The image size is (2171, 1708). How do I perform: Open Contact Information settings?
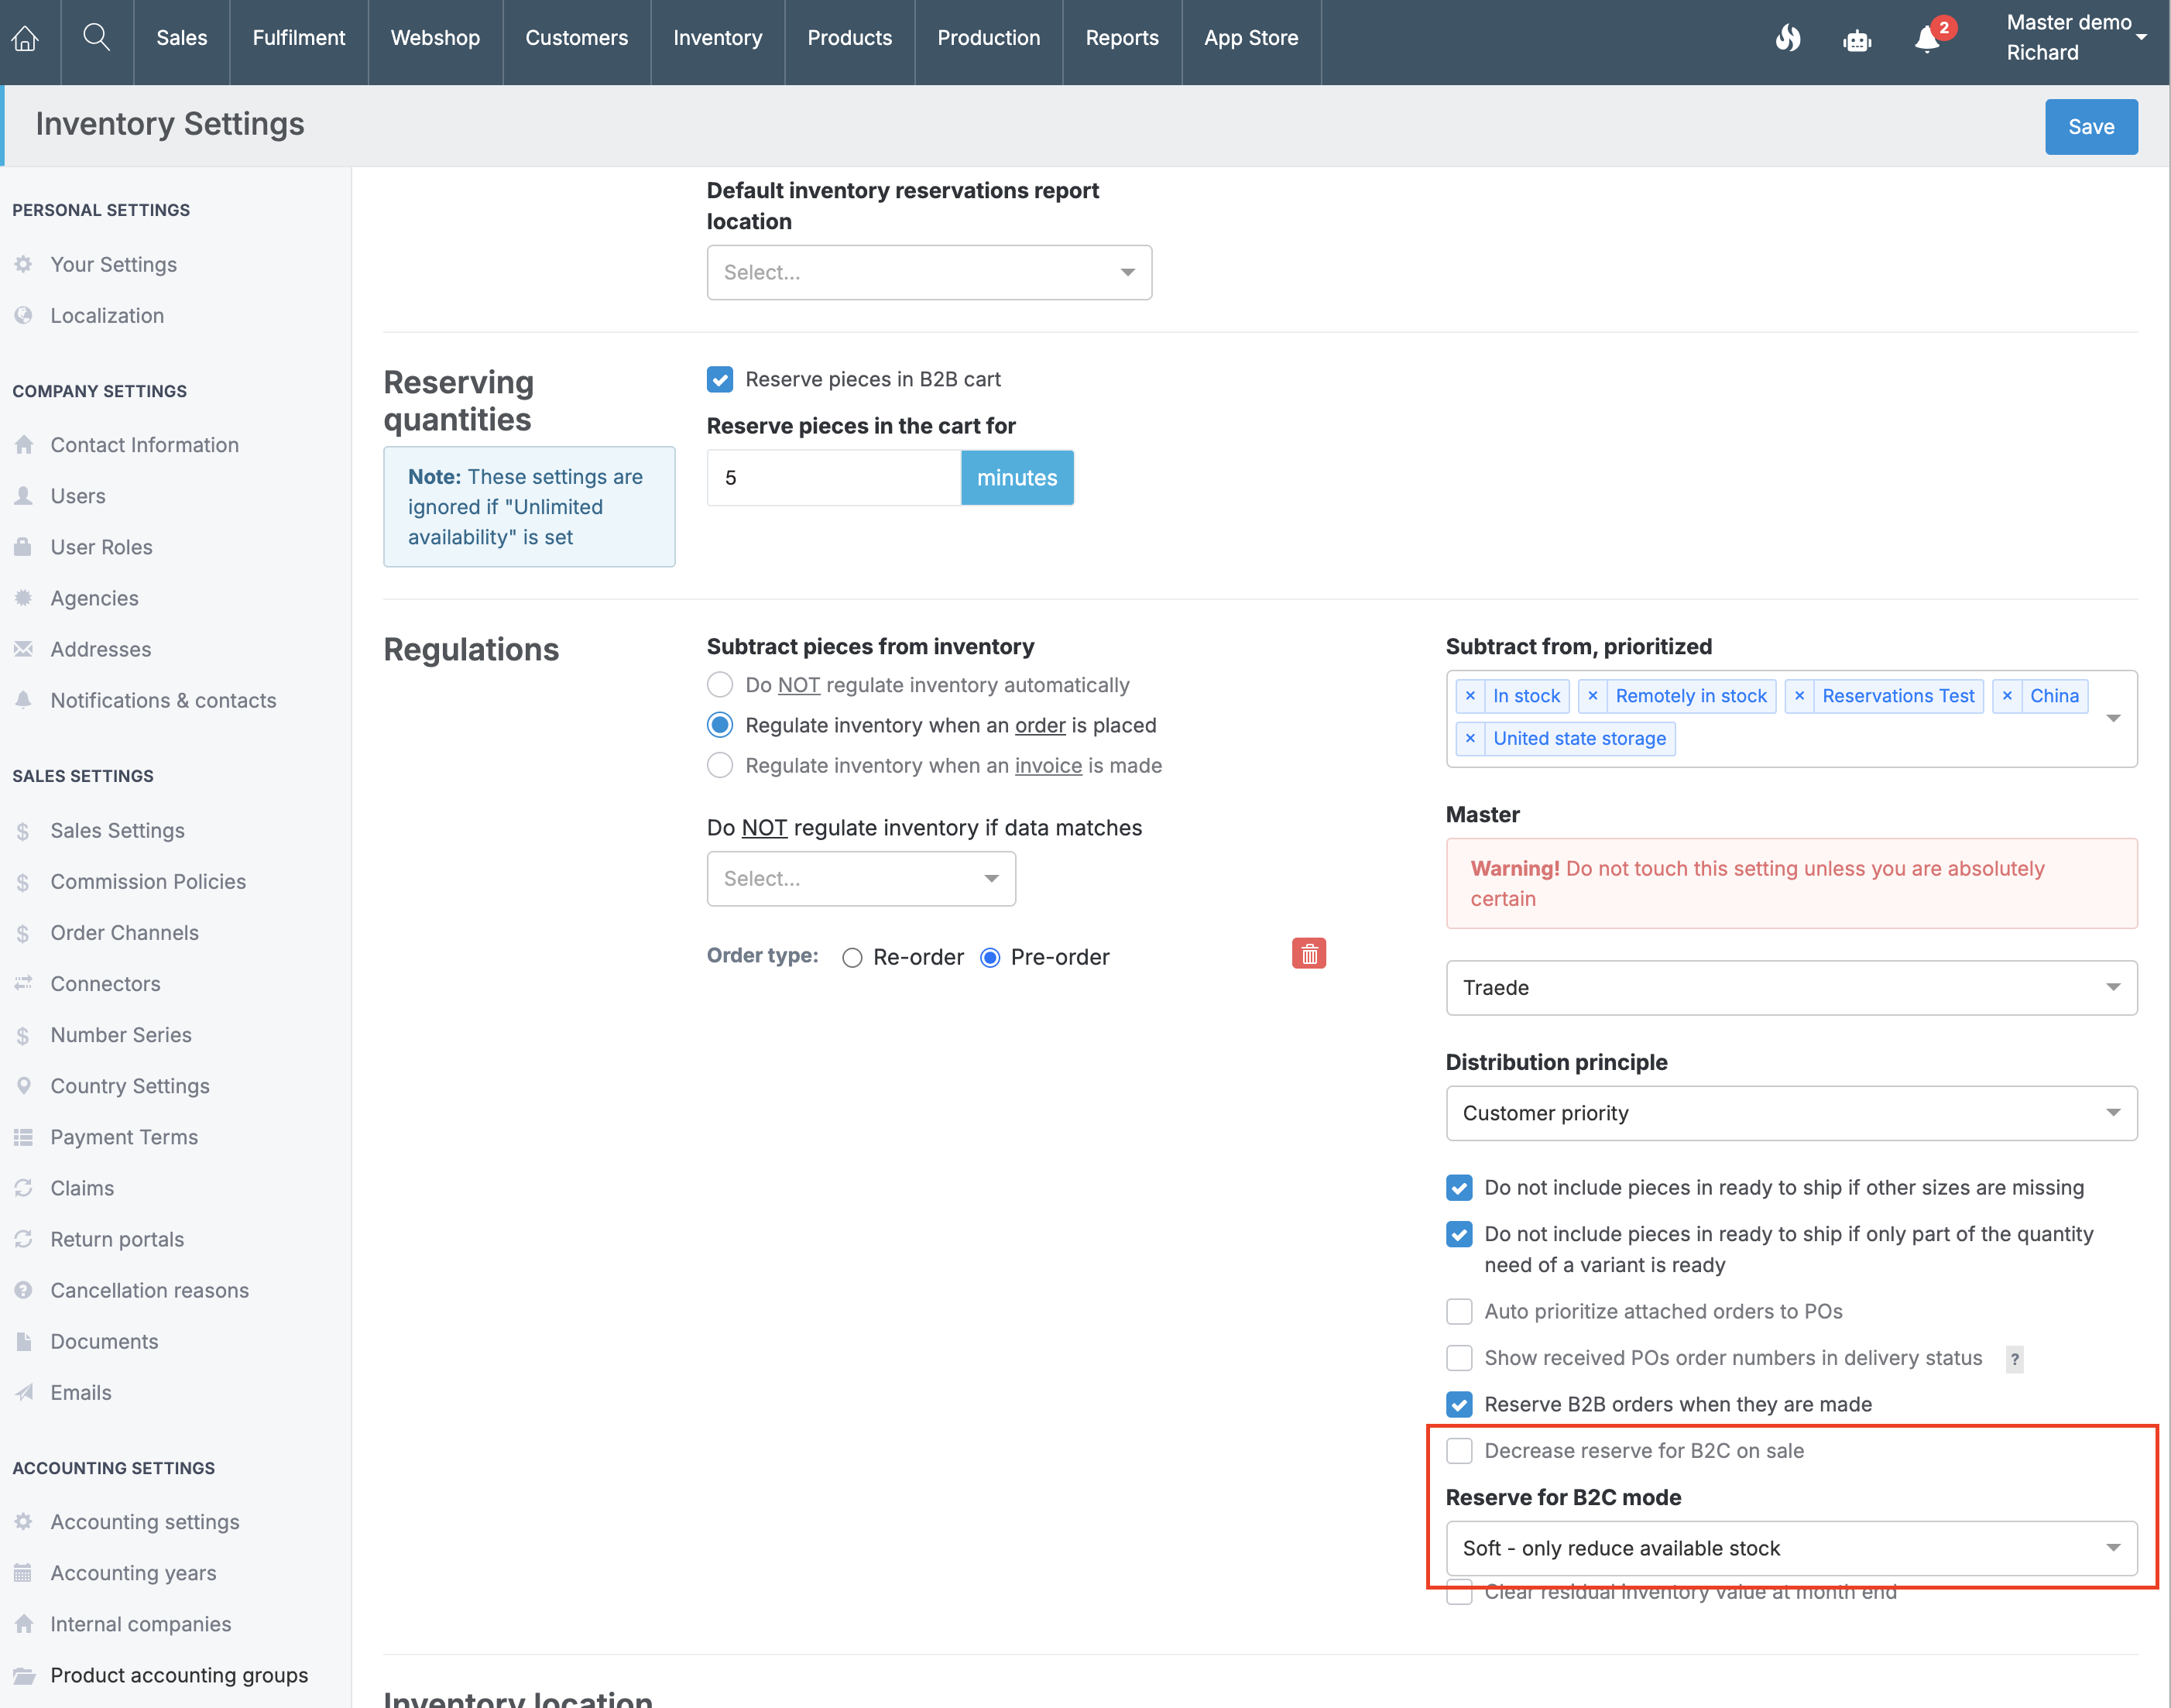pos(144,445)
